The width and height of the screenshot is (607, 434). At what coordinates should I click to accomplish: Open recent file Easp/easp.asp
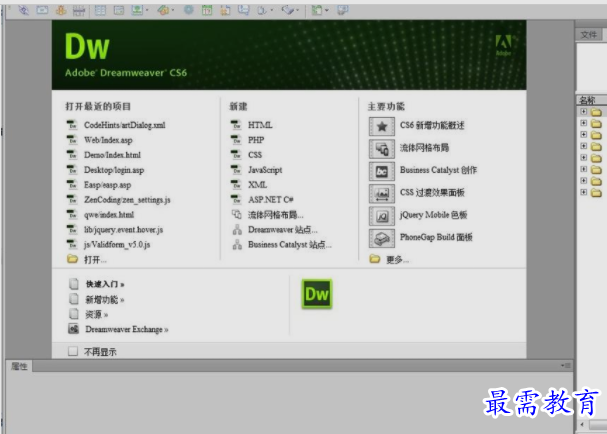(107, 185)
